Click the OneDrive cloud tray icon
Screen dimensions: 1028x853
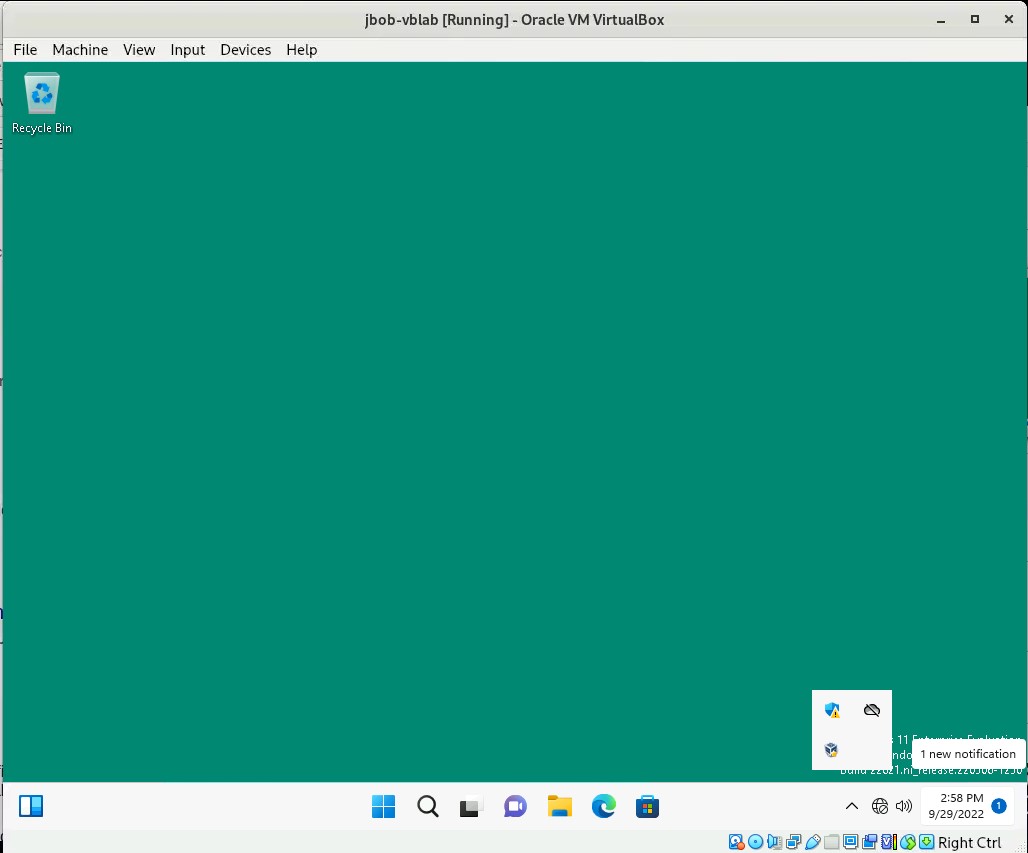[x=872, y=710]
